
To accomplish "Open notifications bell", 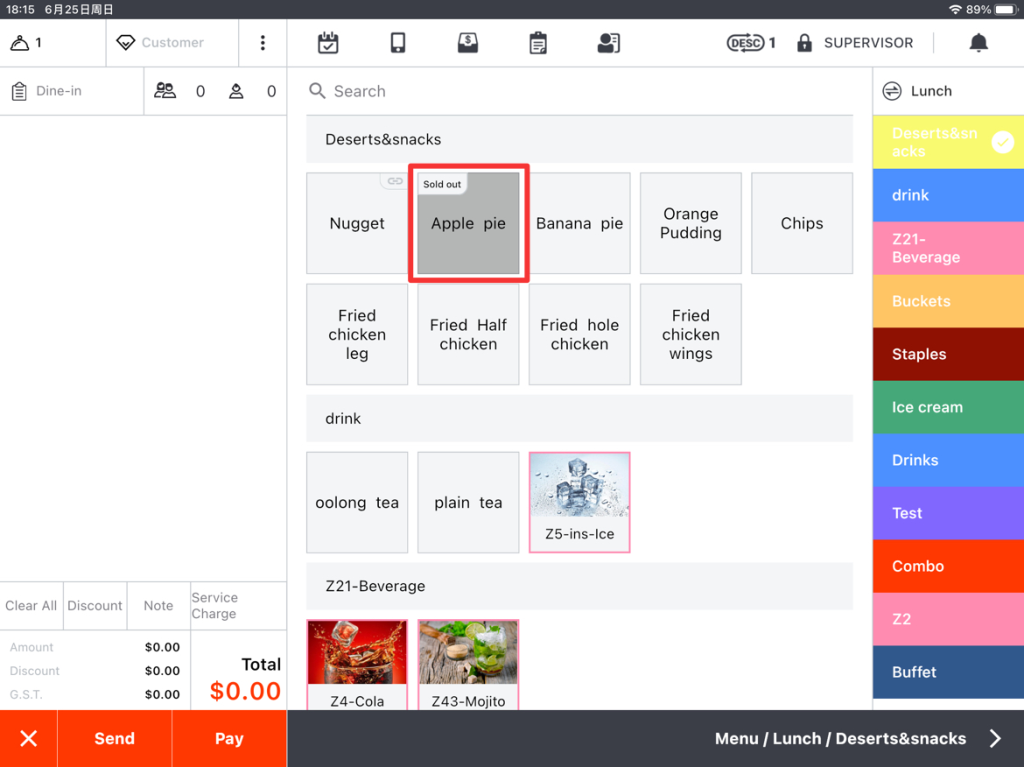I will tap(978, 43).
